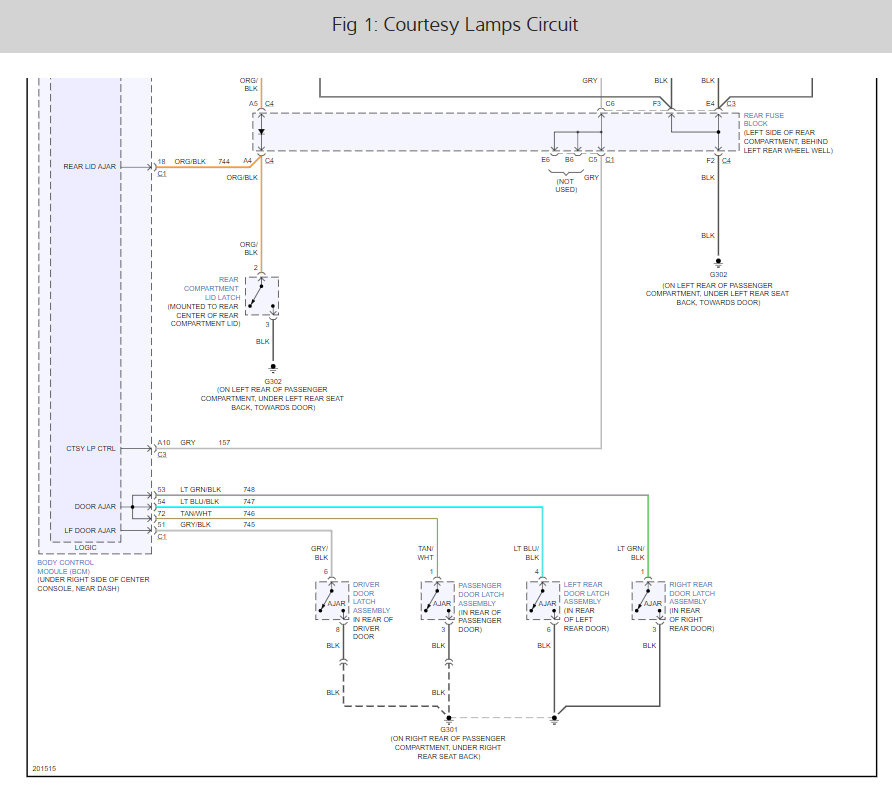The height and width of the screenshot is (789, 892).
Task: Click the 'F3' terminal label
Action: coord(657,104)
